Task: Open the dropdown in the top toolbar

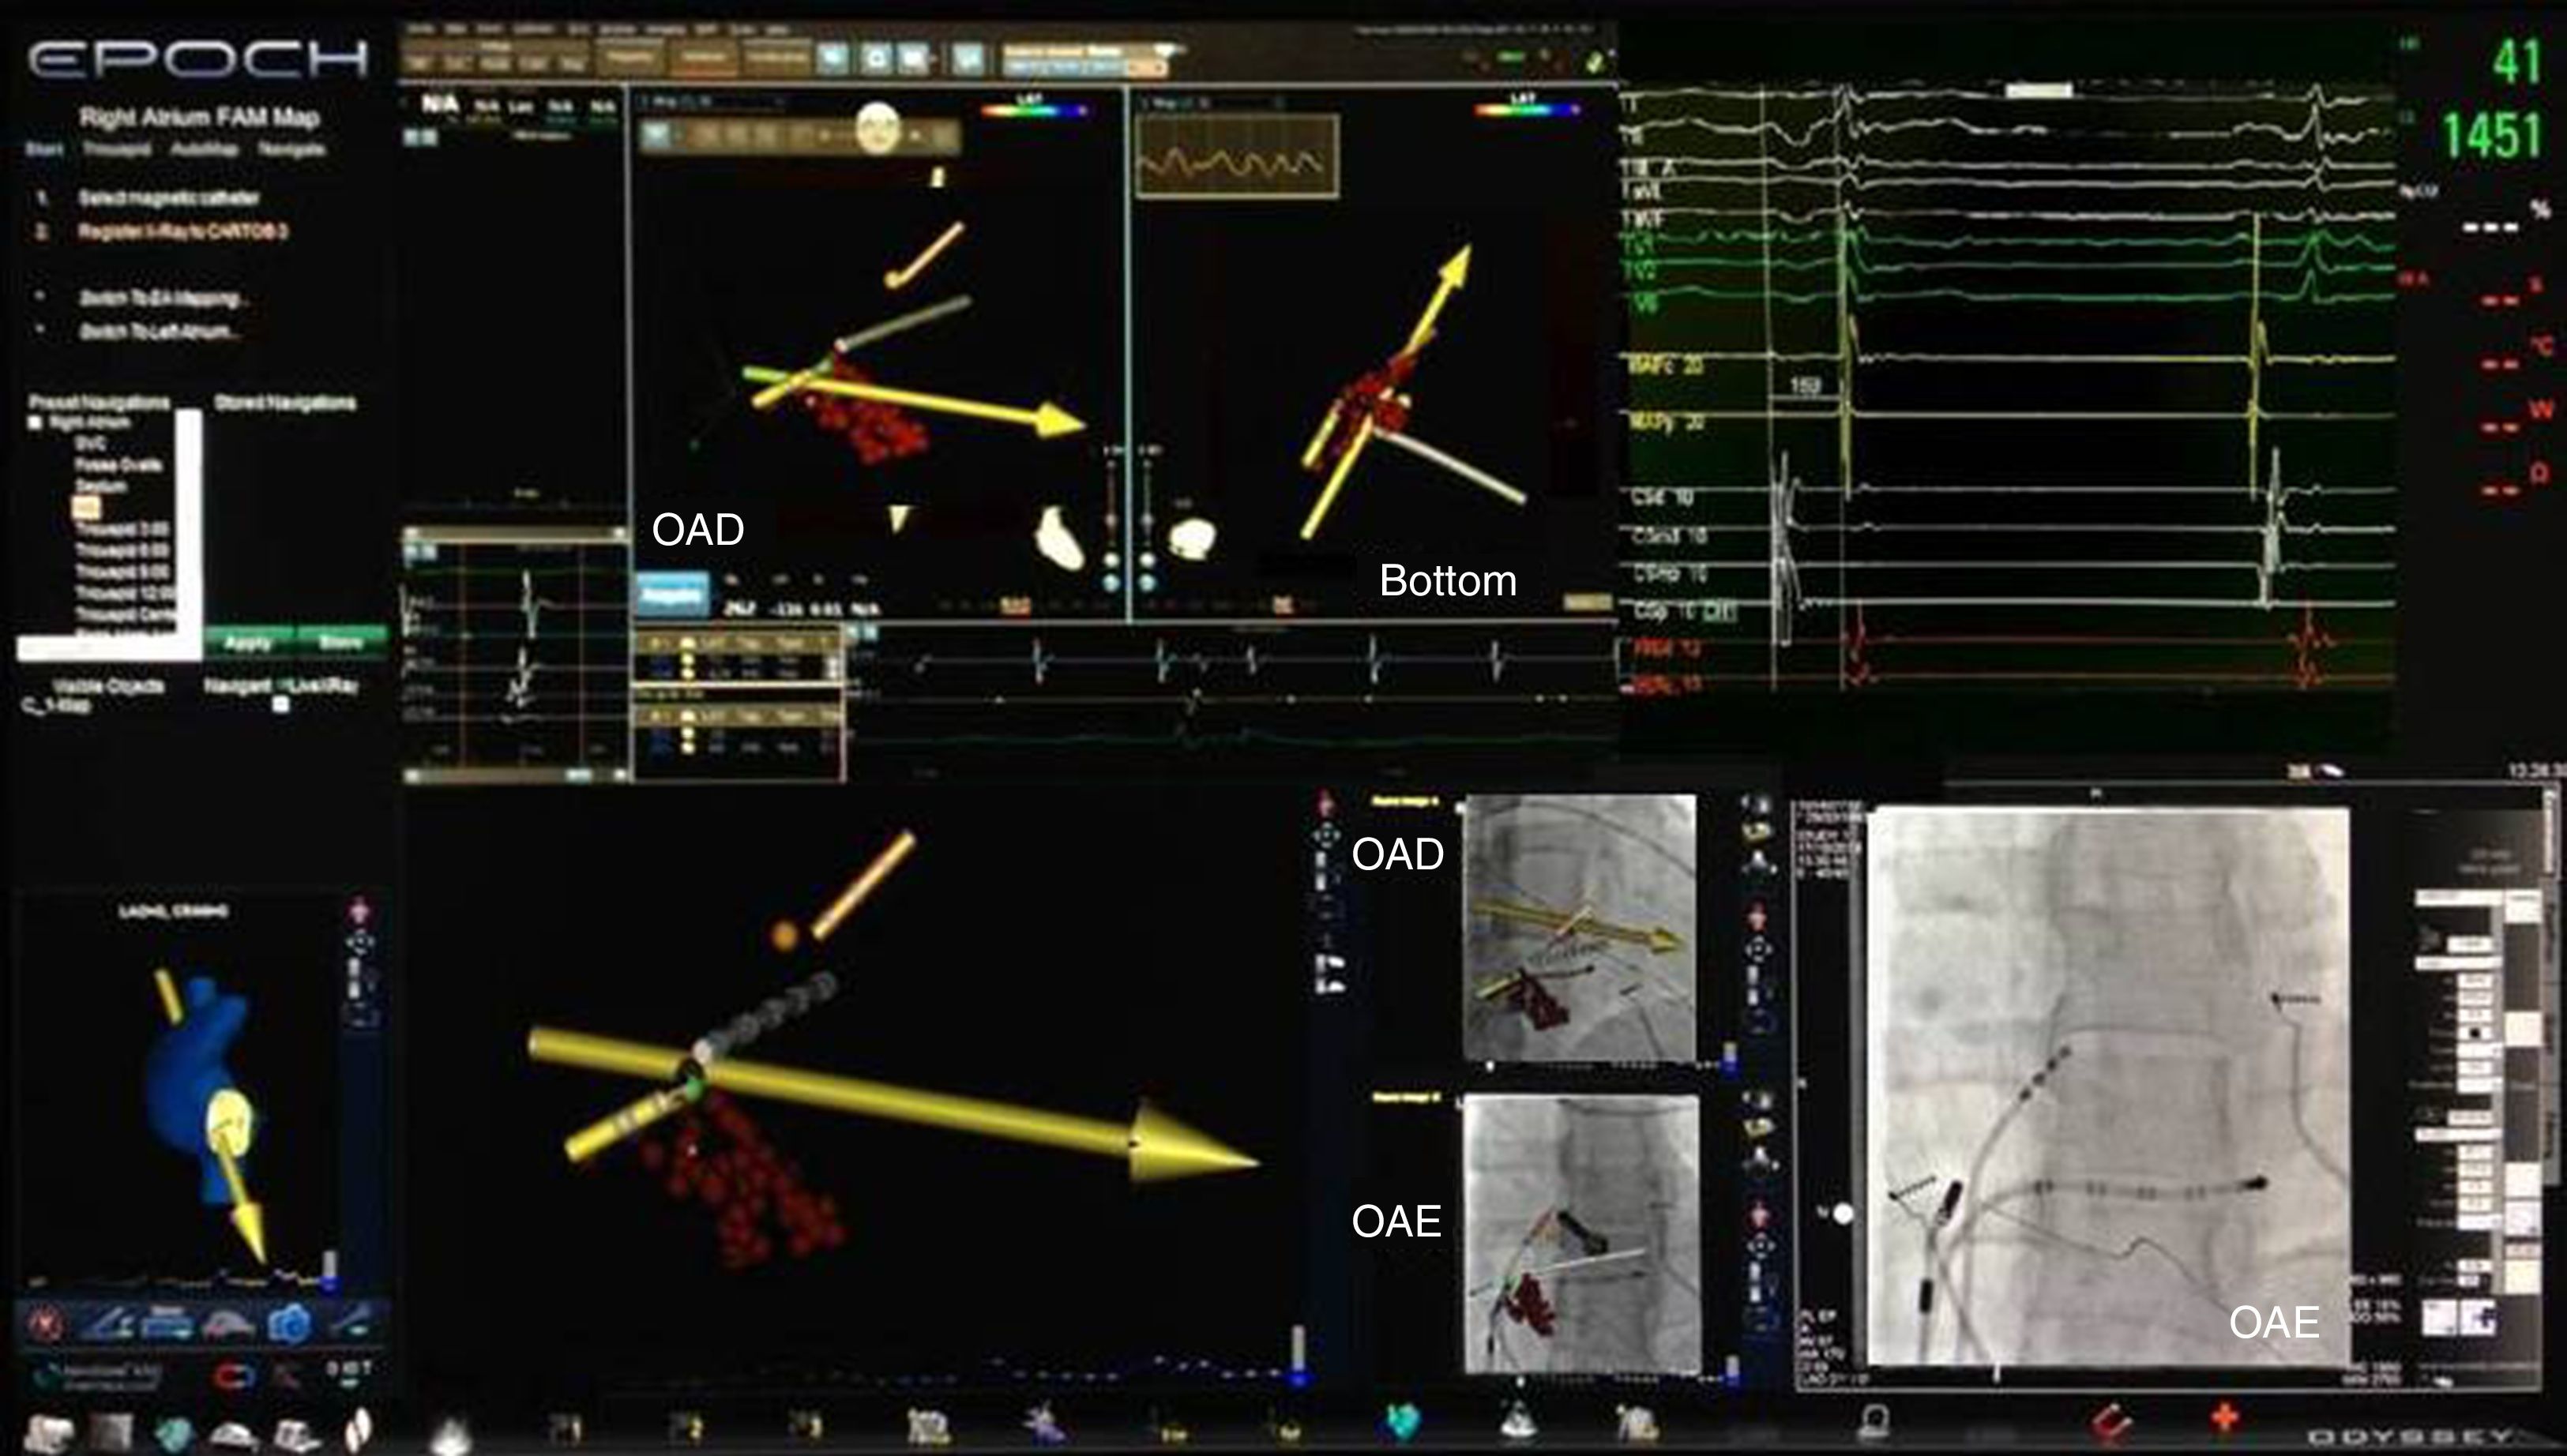Action: pyautogui.click(x=1166, y=50)
